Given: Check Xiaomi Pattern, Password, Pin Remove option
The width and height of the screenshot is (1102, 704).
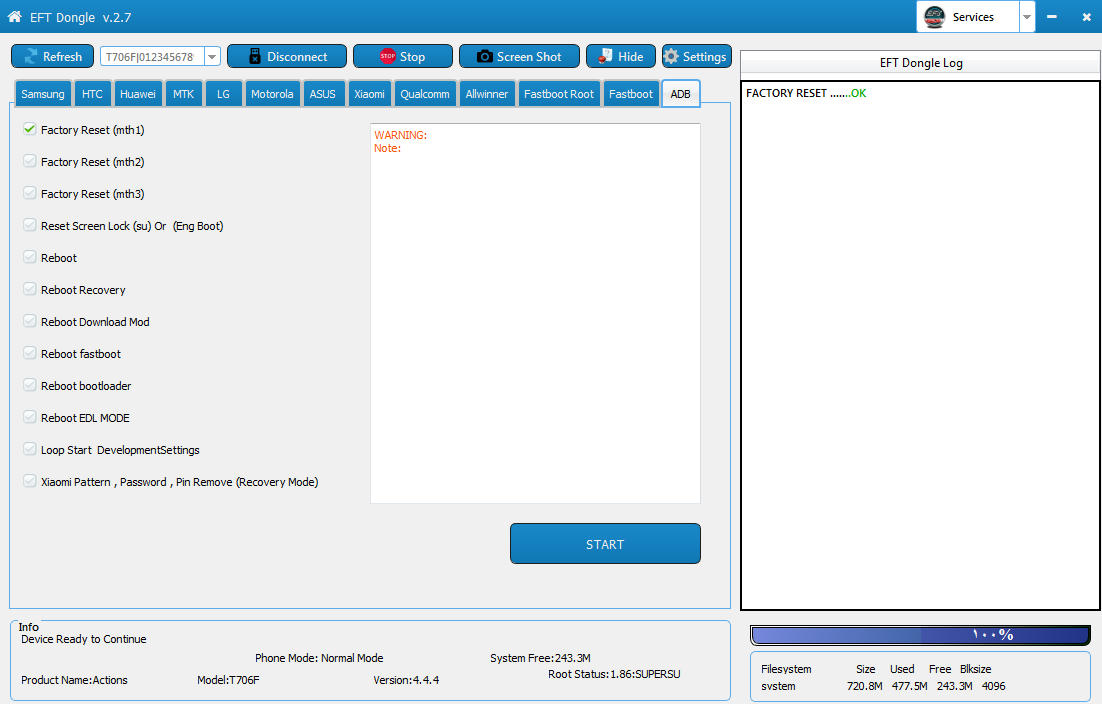Looking at the screenshot, I should (30, 481).
